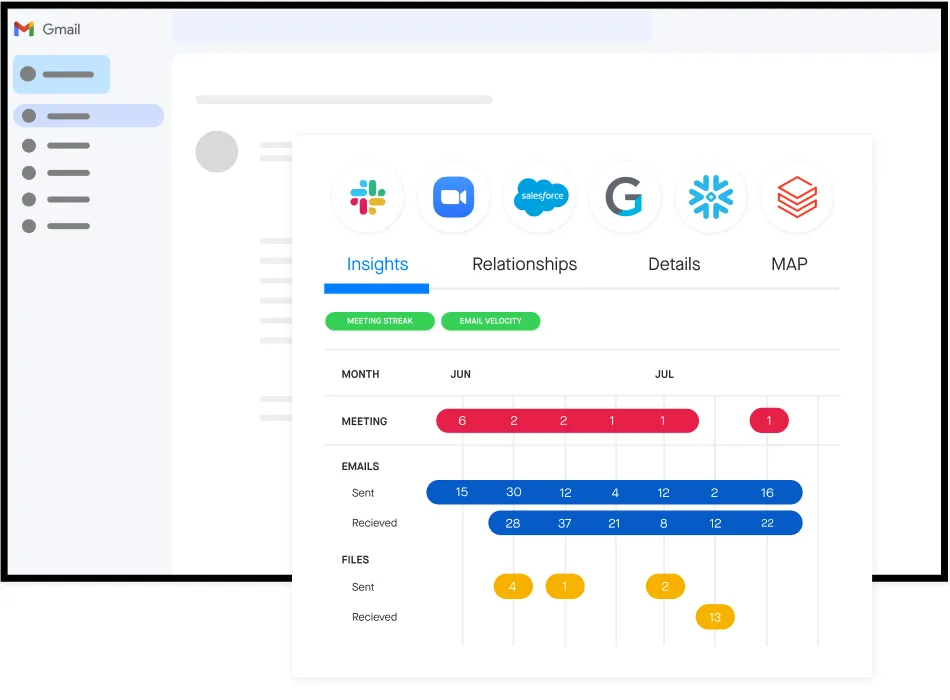Click emails received value 22
The height and width of the screenshot is (700, 950).
(x=767, y=523)
